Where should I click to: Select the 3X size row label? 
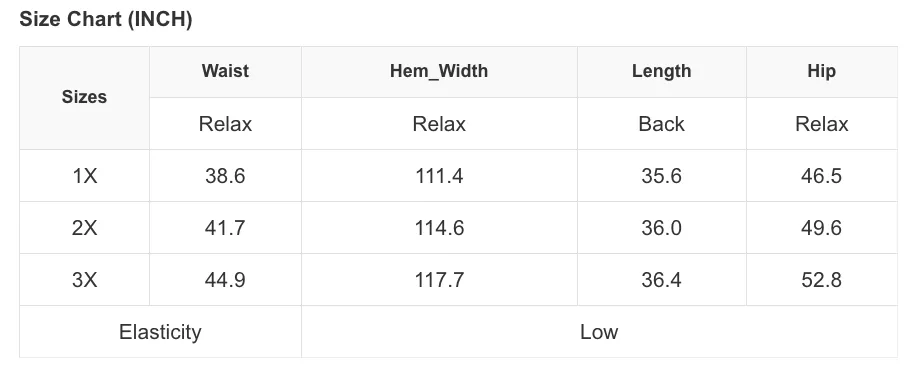(84, 280)
